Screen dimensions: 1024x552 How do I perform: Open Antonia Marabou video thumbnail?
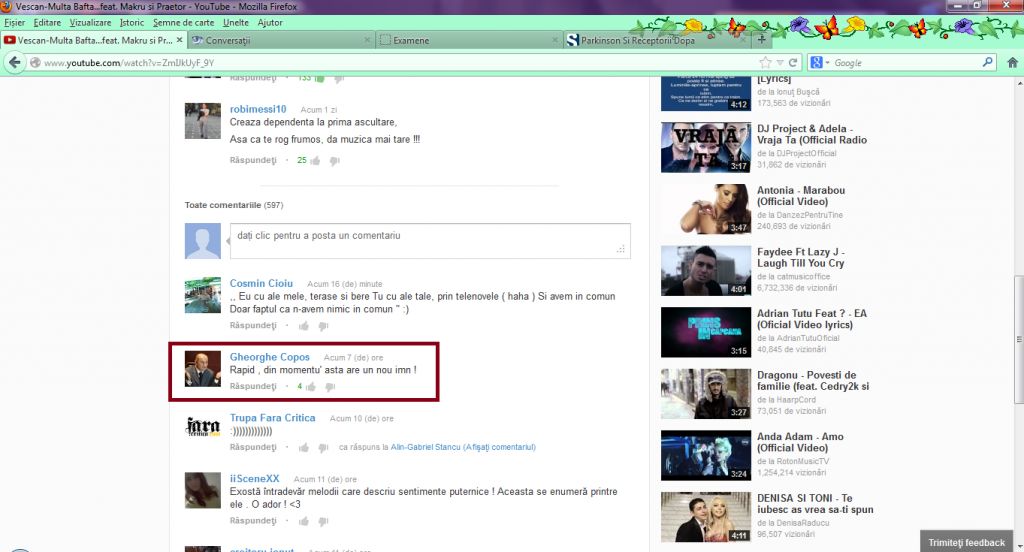pos(706,209)
